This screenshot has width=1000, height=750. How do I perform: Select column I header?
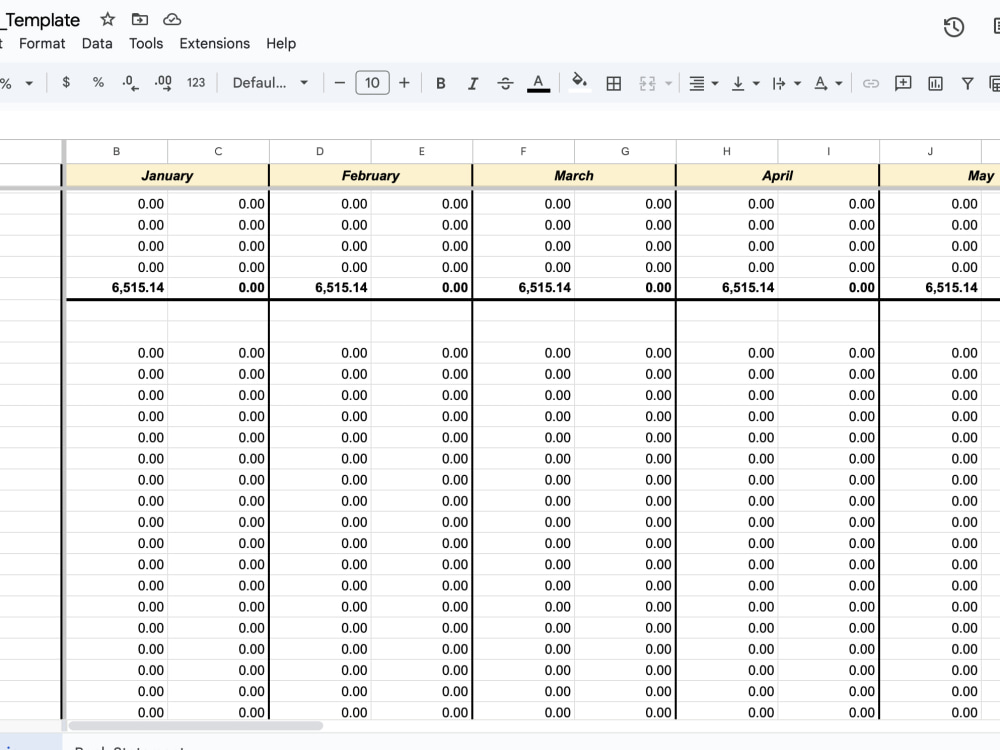[x=828, y=151]
